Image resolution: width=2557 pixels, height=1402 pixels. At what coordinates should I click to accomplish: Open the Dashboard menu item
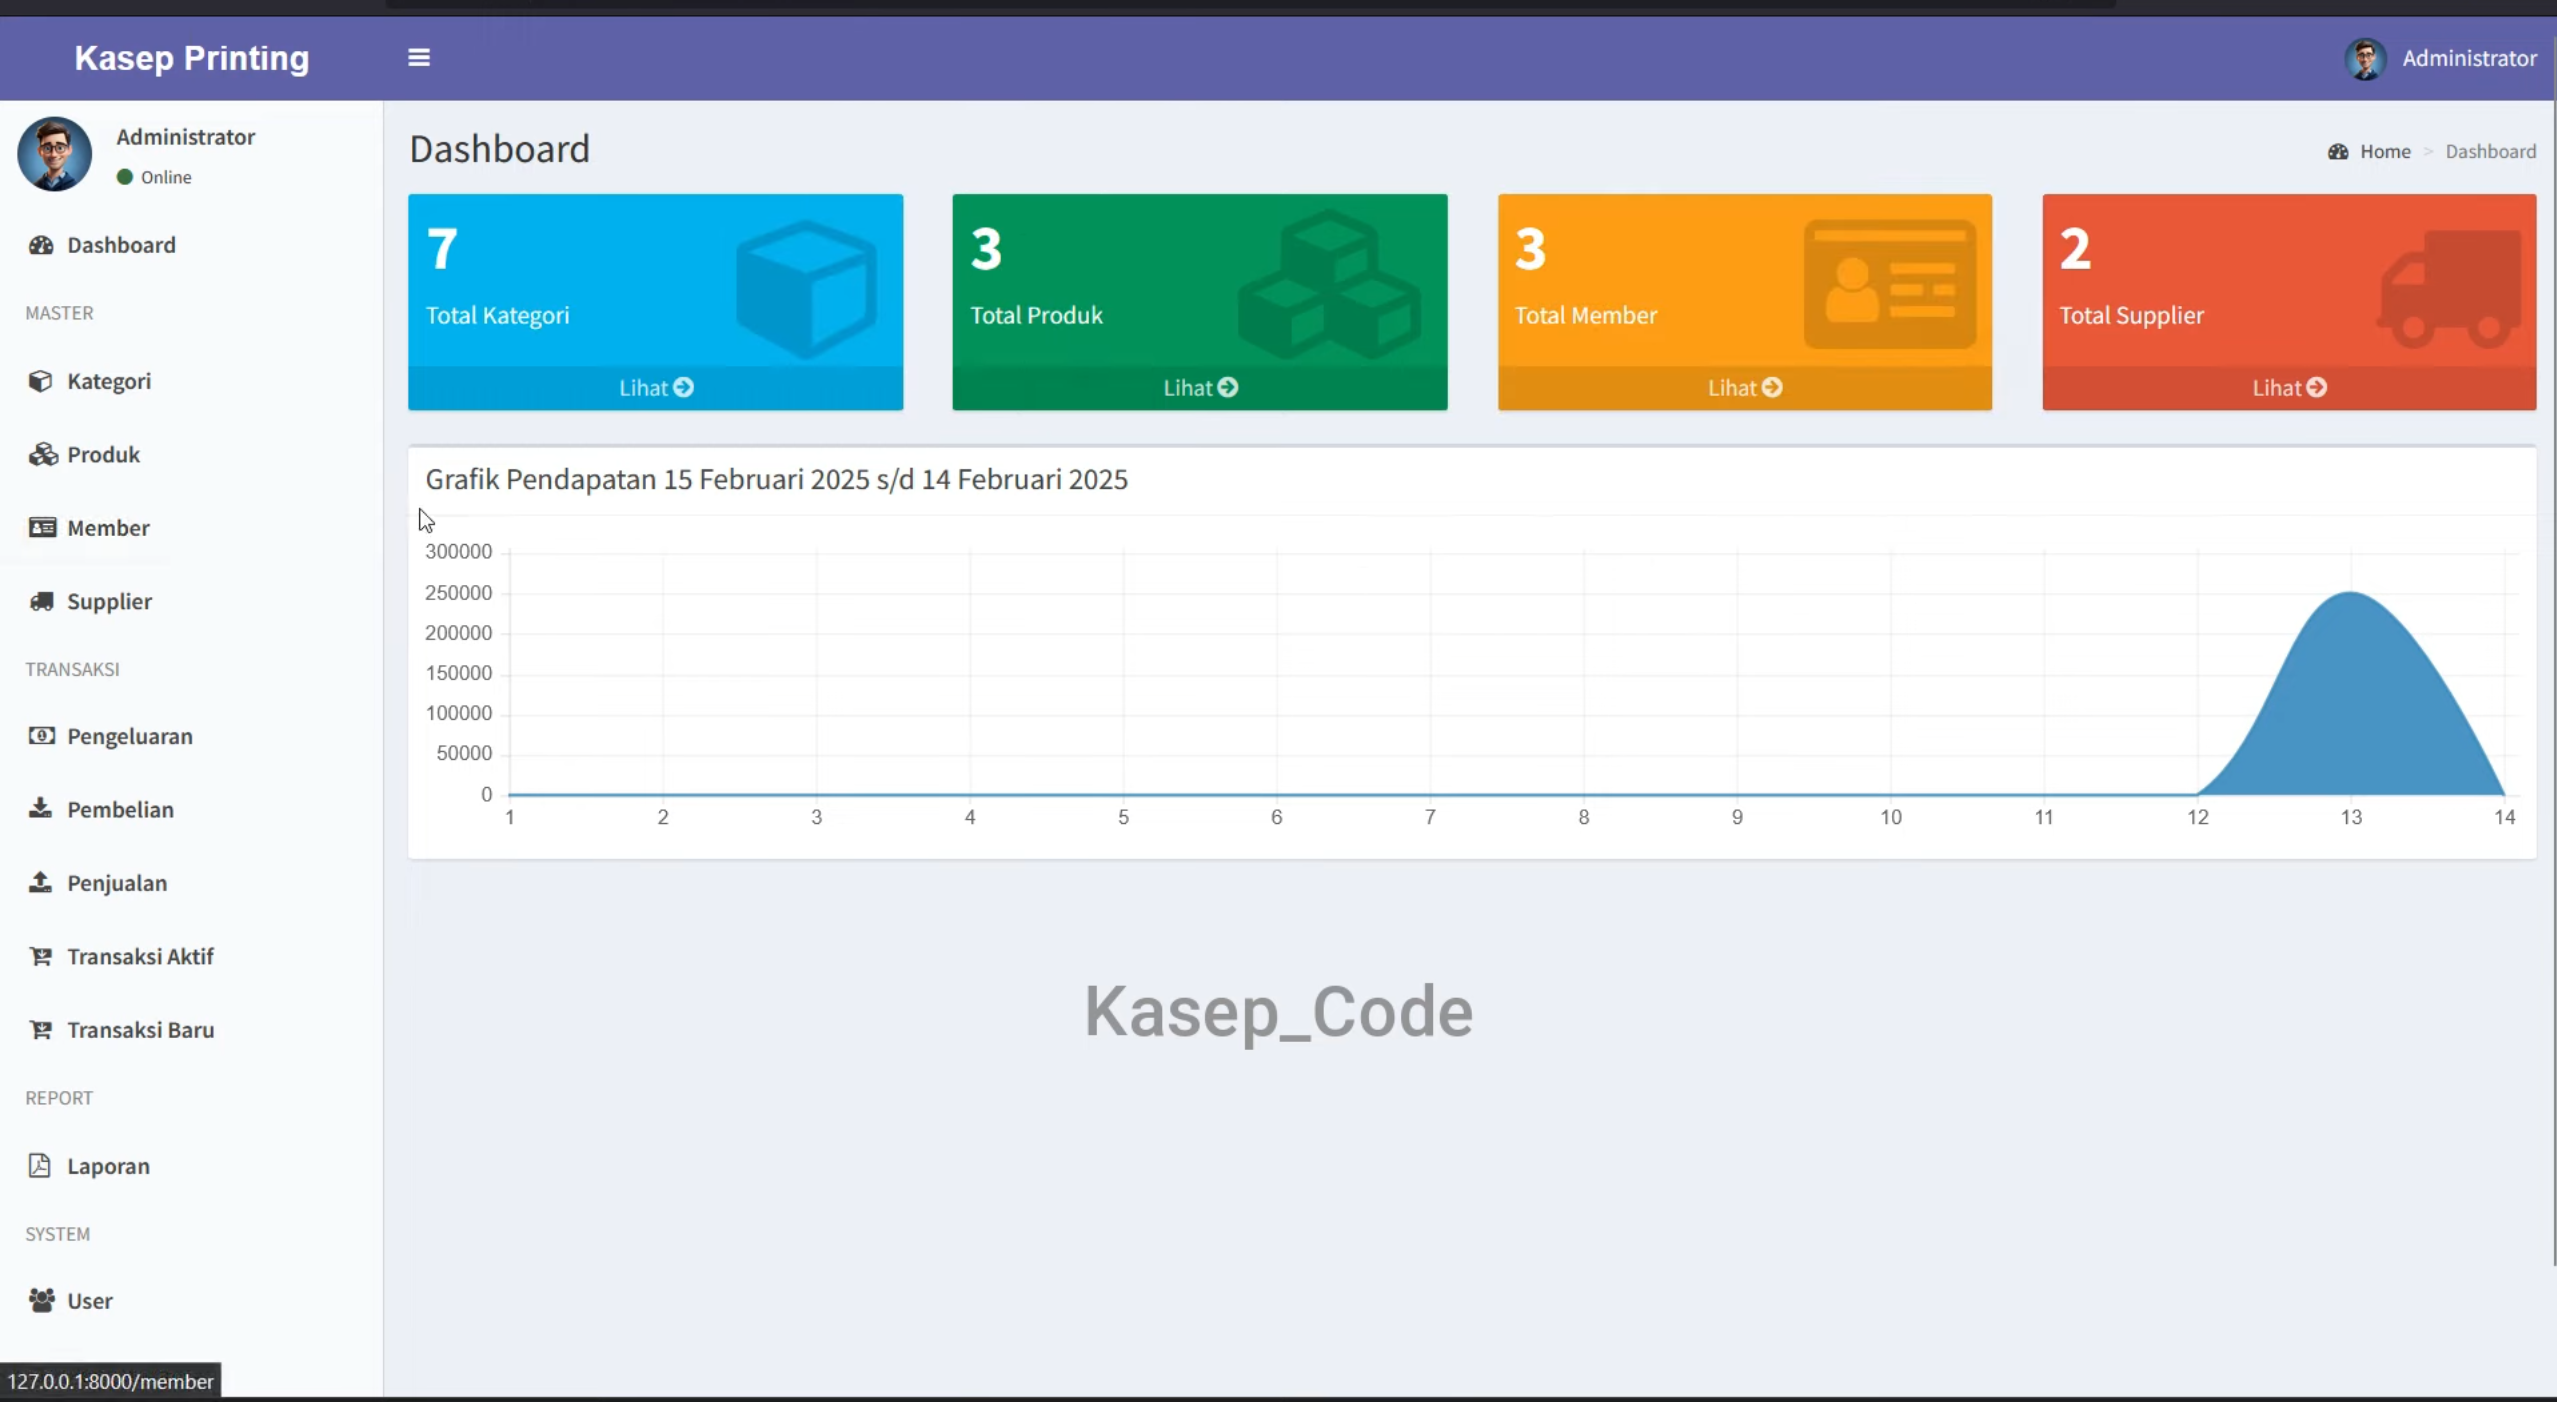191,245
